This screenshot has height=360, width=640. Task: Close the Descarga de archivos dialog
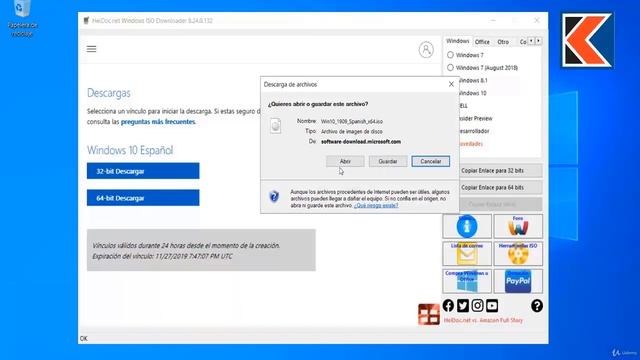(451, 84)
